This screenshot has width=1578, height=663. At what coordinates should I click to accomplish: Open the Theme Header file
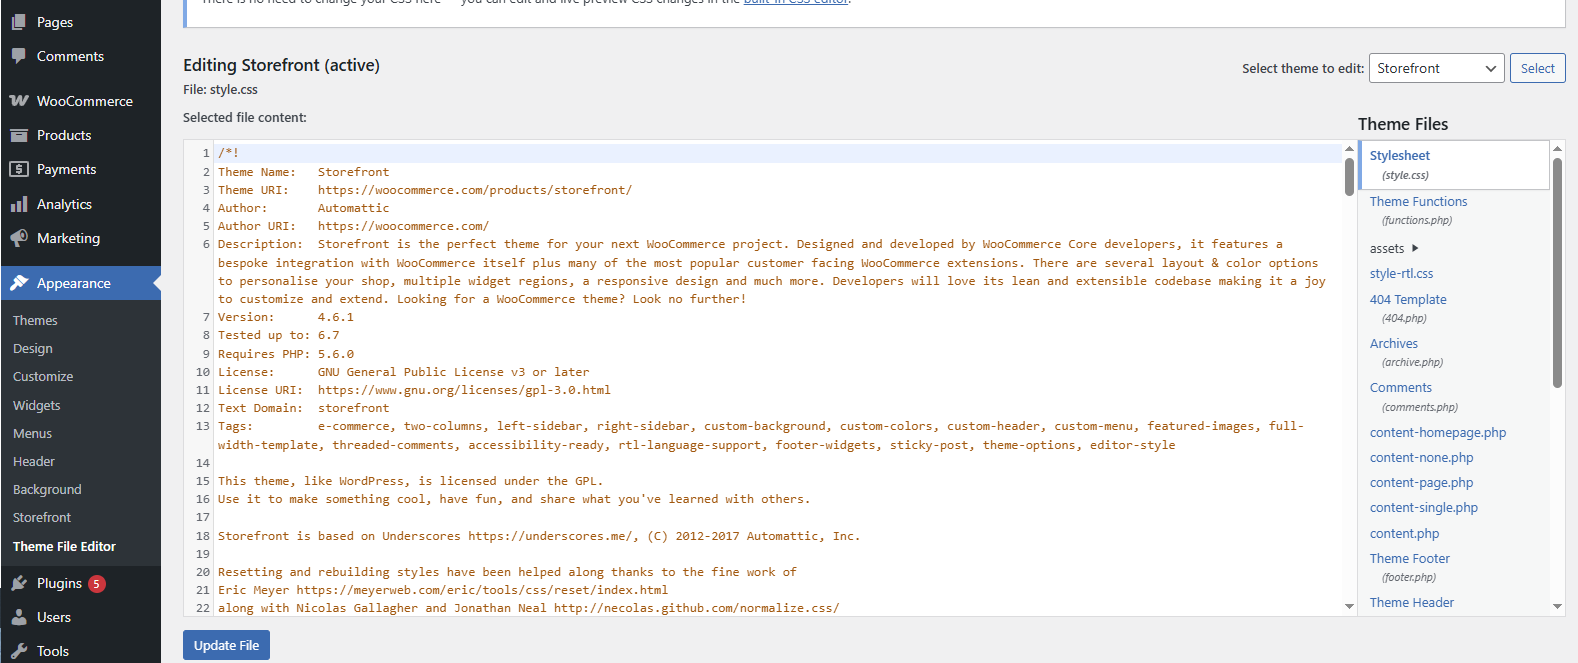tap(1412, 602)
